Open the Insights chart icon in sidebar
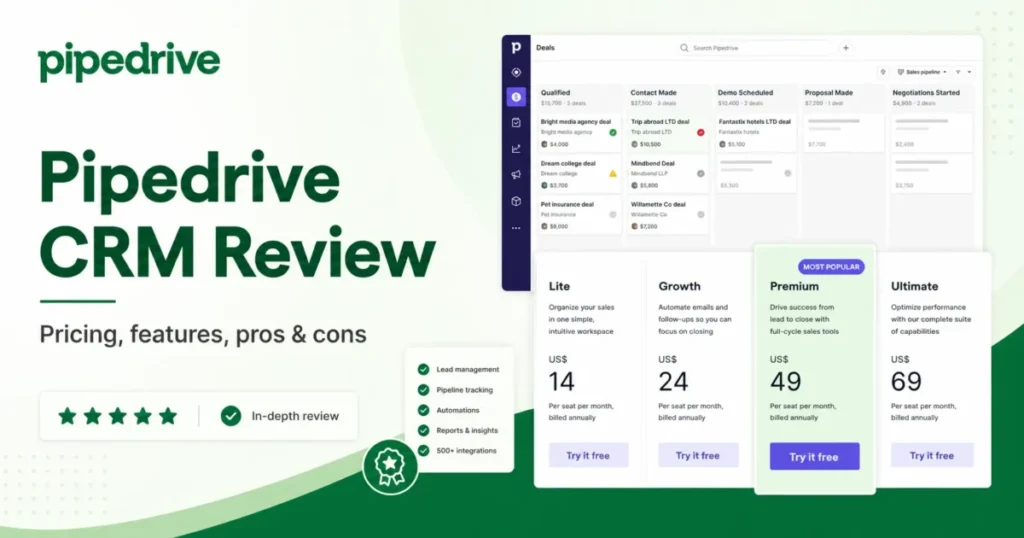The height and width of the screenshot is (538, 1024). (516, 149)
